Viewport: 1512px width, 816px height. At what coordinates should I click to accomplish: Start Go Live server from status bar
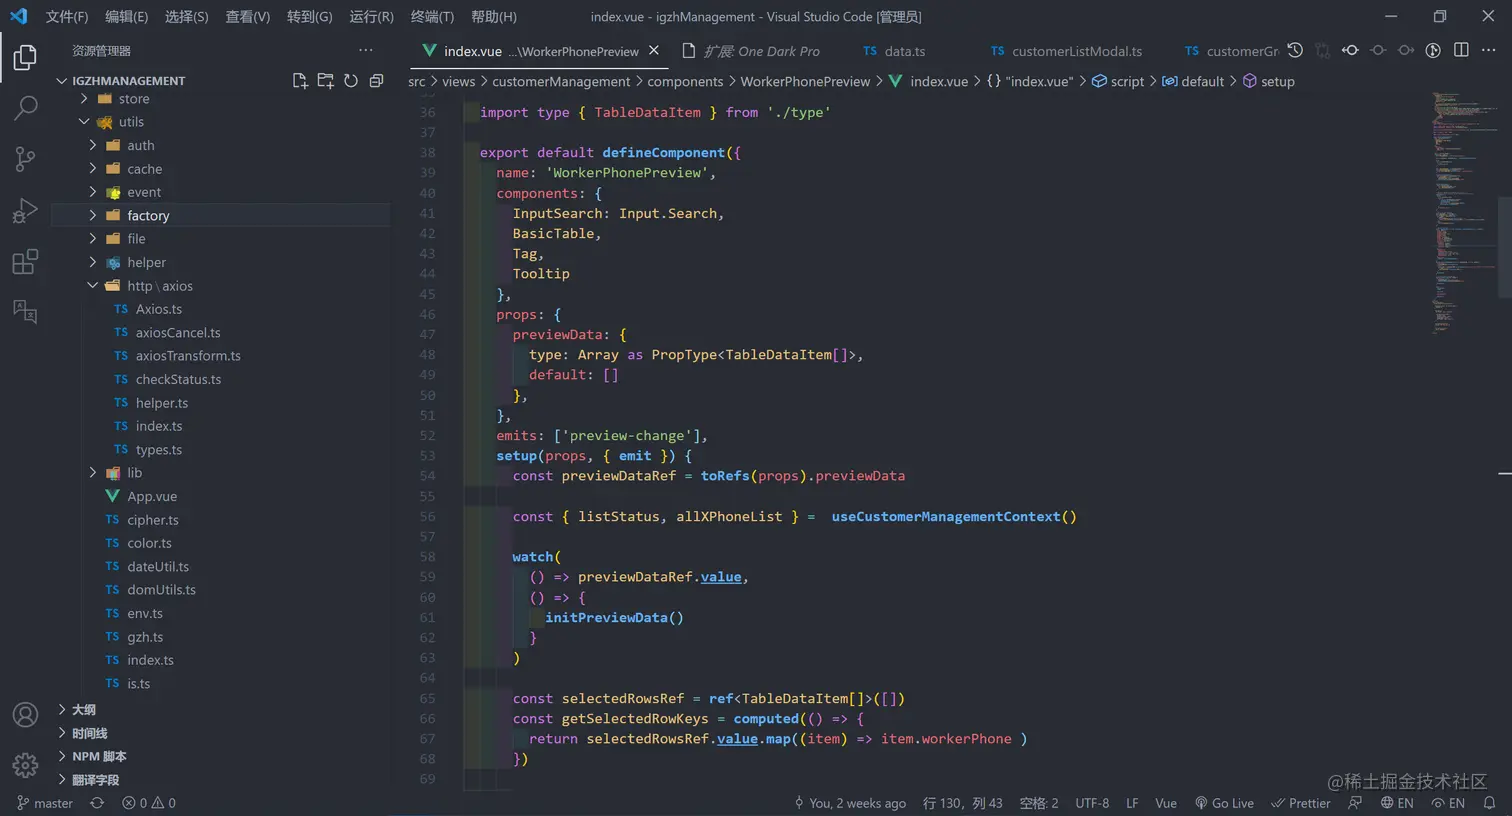point(1224,803)
